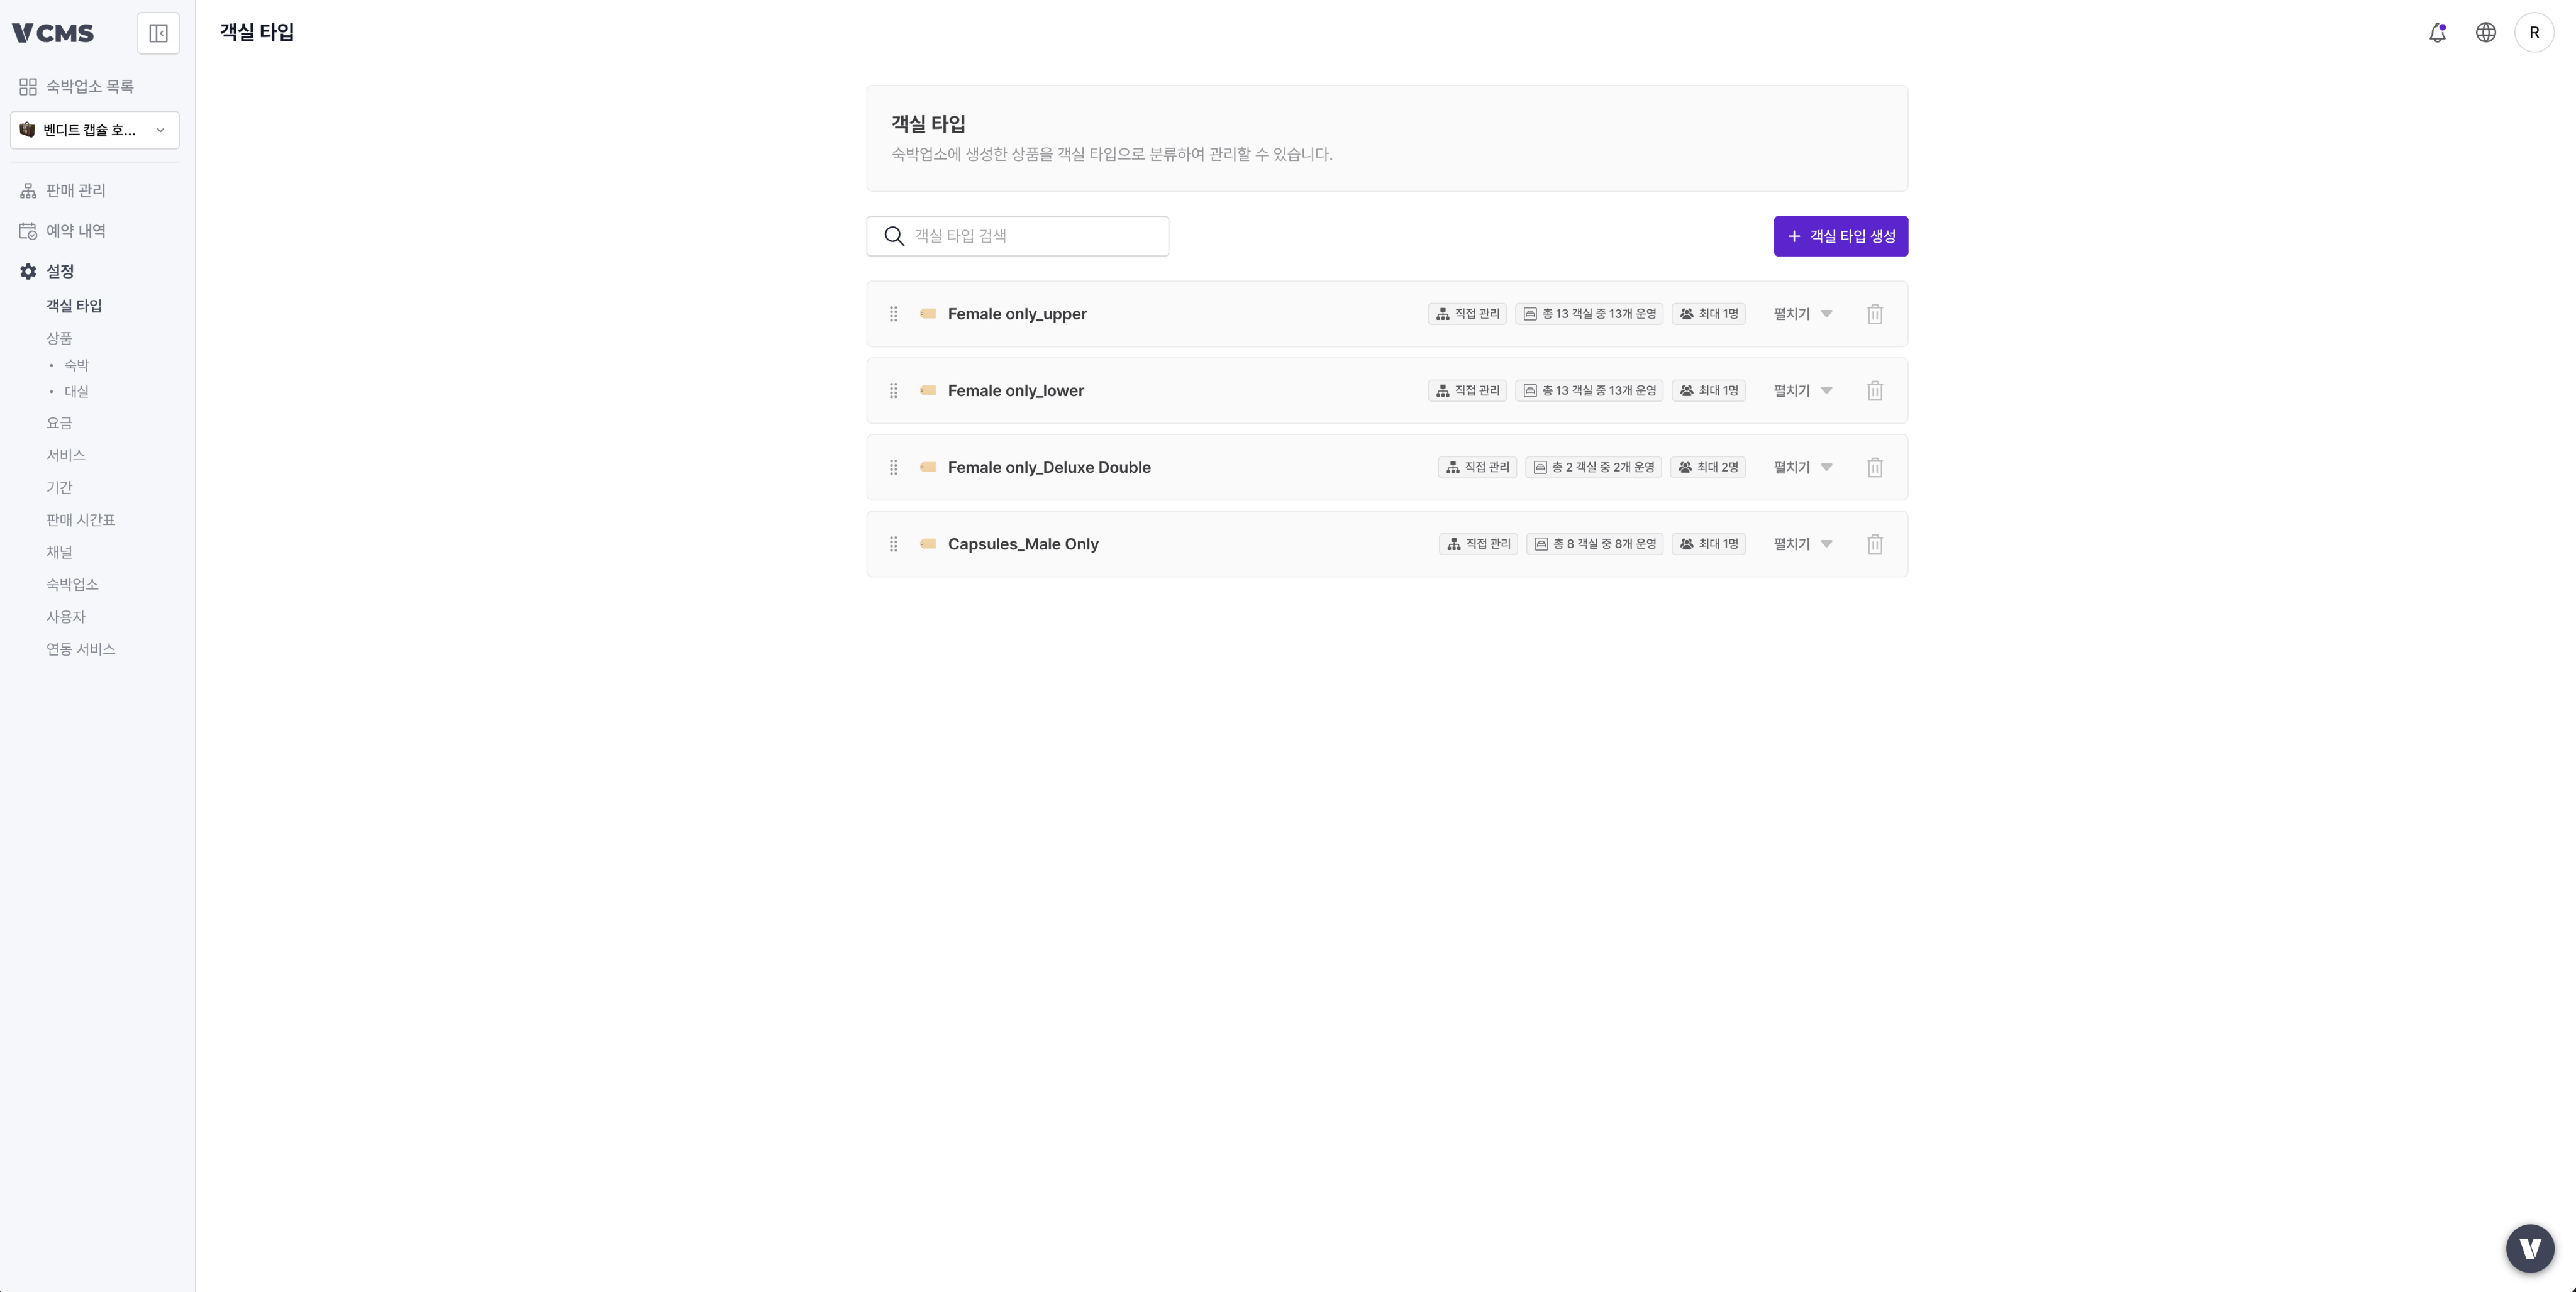Delete the Capsules_Male Only room type
Viewport: 2576px width, 1292px height.
point(1875,544)
